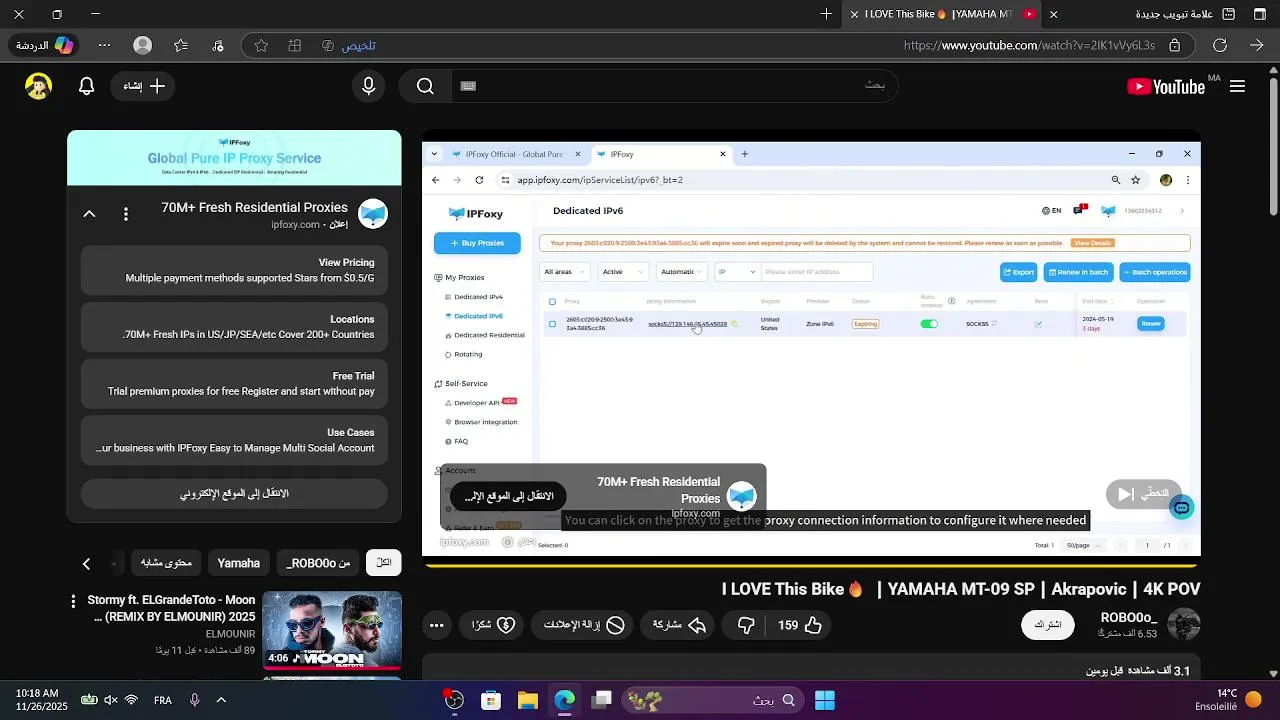Open File Explorer from taskbar

pyautogui.click(x=528, y=700)
